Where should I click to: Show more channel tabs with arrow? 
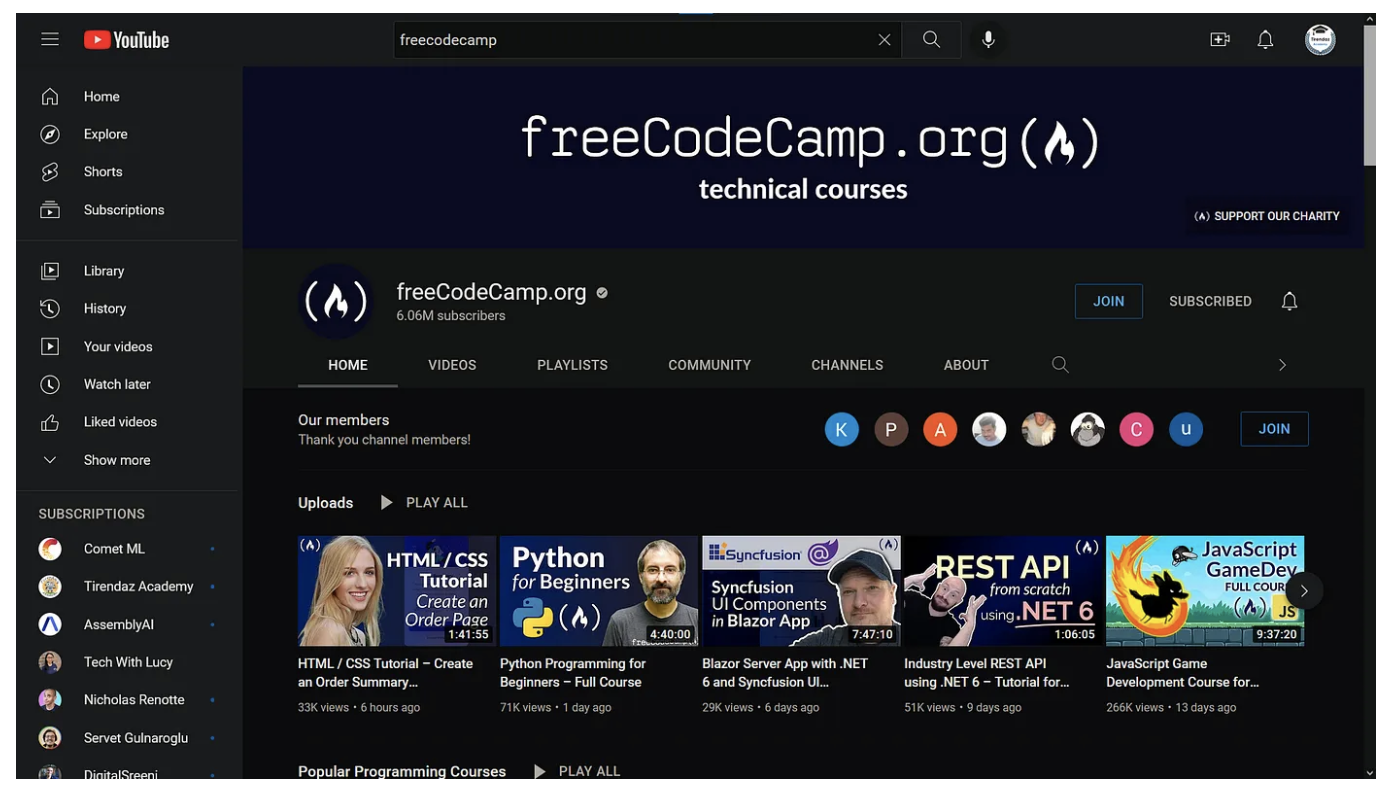coord(1282,365)
